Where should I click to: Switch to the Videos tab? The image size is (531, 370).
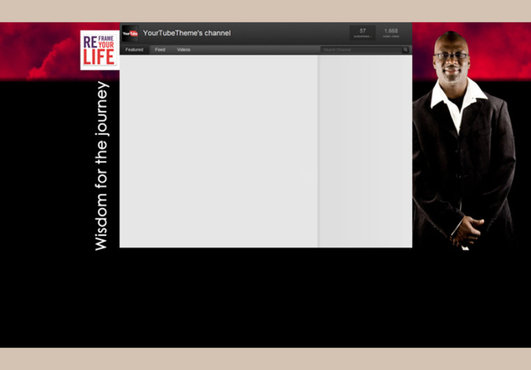coord(184,50)
